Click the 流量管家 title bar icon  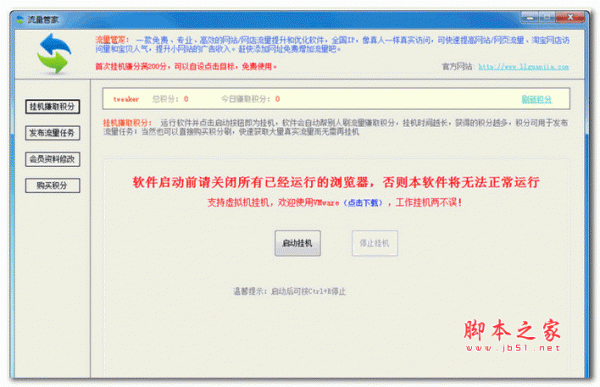(20, 20)
